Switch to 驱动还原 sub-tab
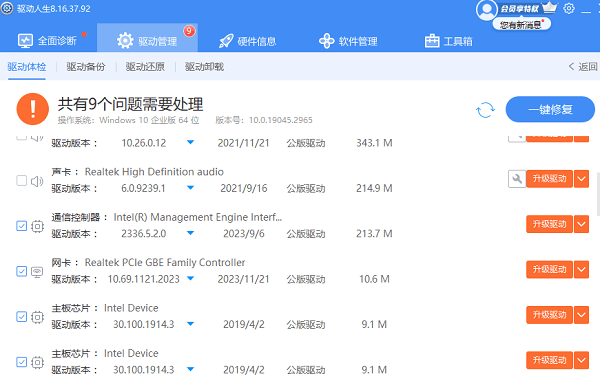Image resolution: width=600 pixels, height=383 pixels. pyautogui.click(x=145, y=67)
